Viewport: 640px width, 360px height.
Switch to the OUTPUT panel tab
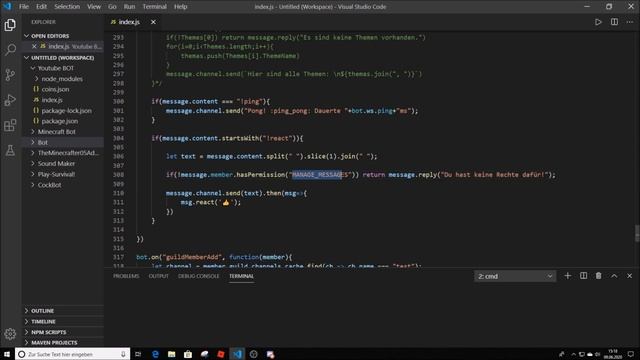[159, 276]
